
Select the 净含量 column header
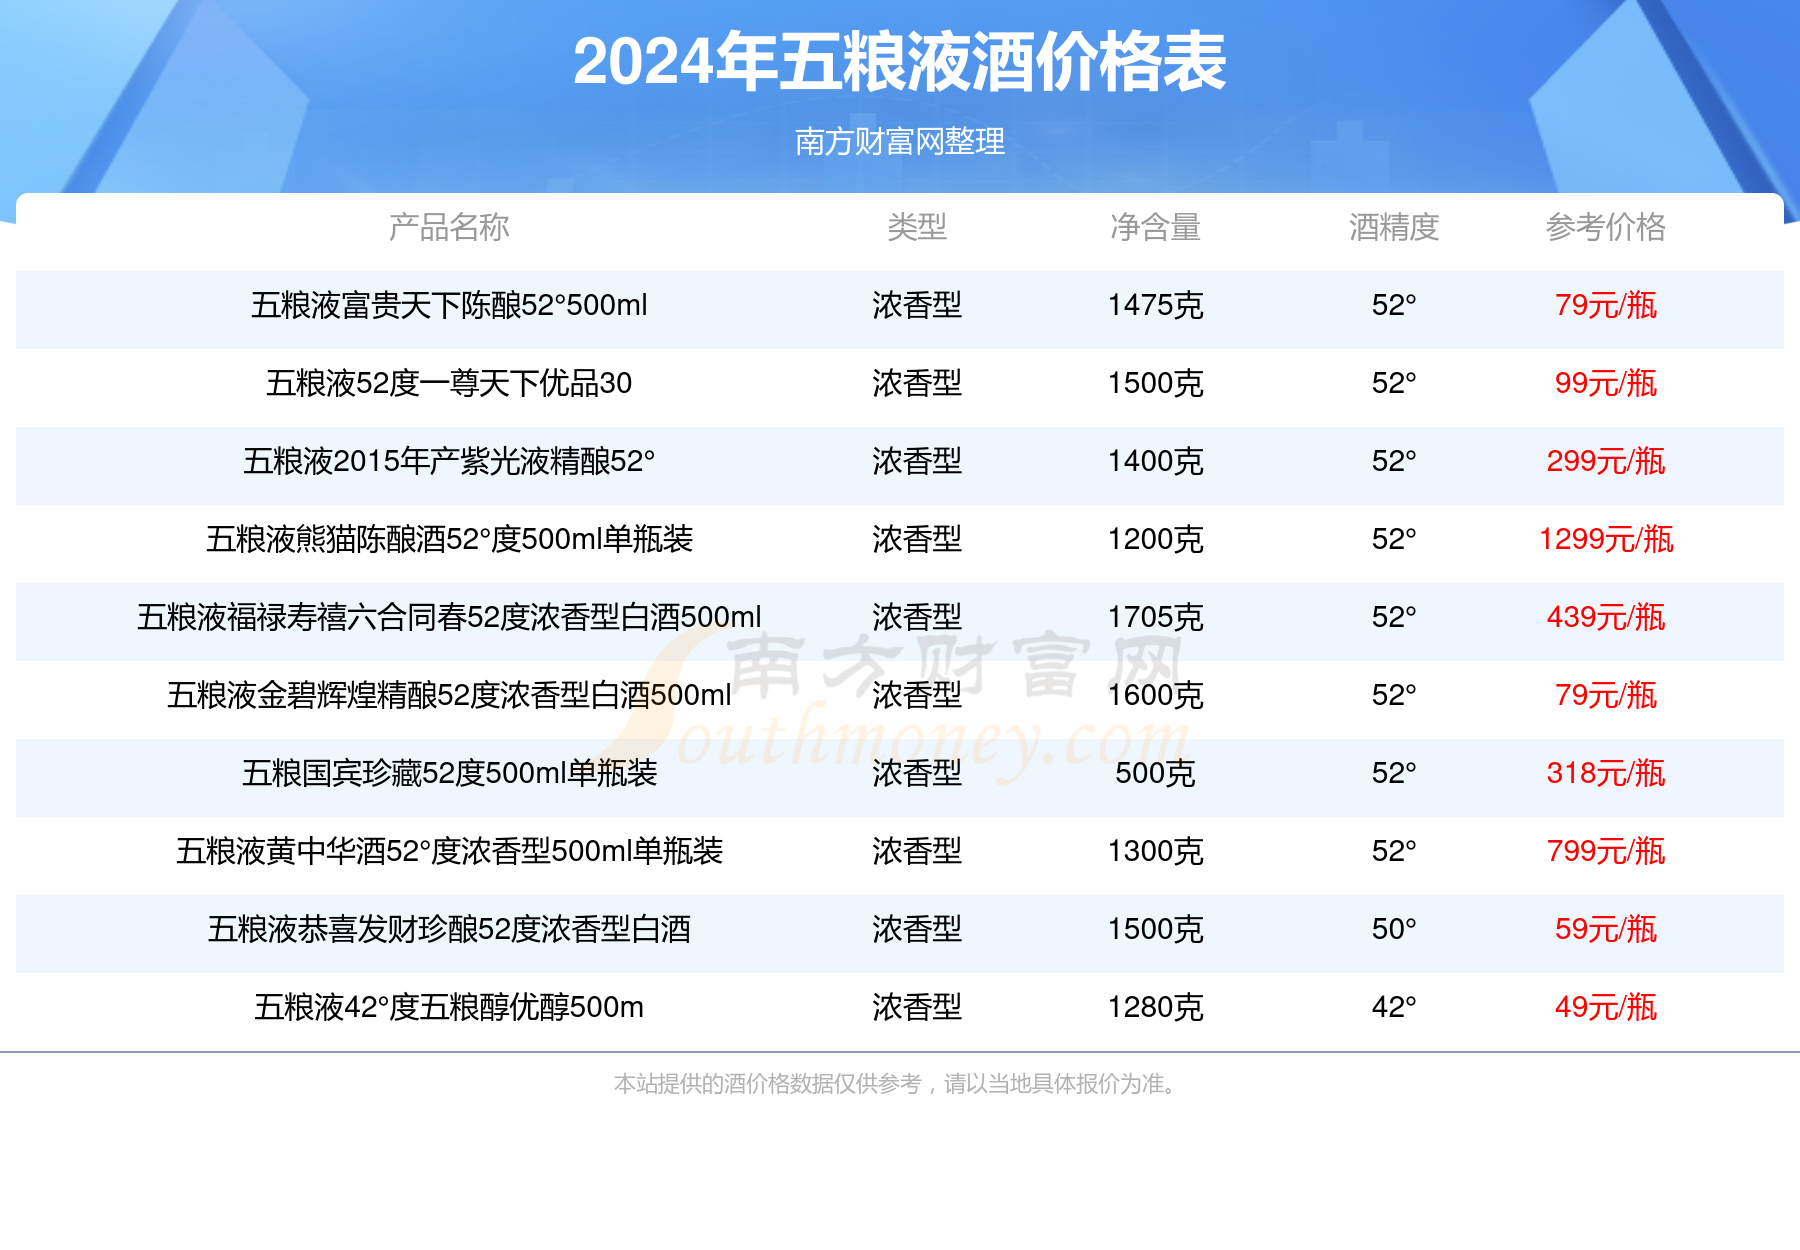(x=1155, y=228)
